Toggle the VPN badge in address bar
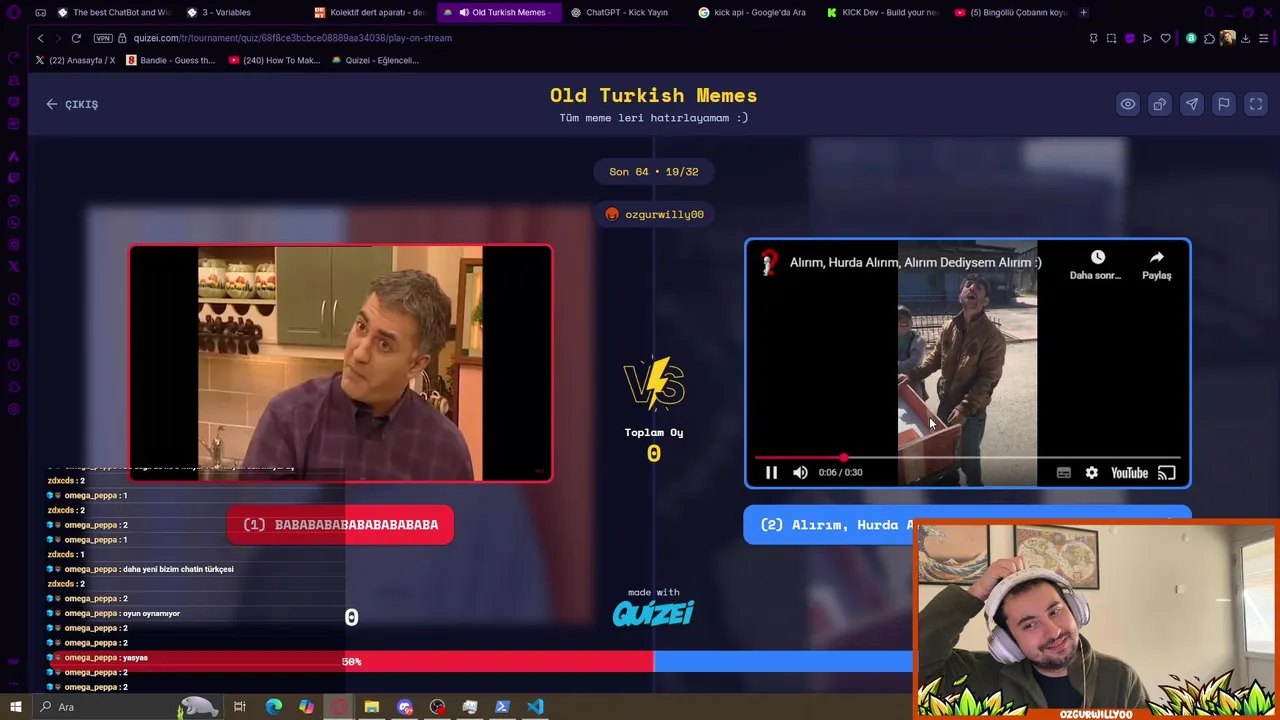The image size is (1280, 720). click(x=103, y=38)
